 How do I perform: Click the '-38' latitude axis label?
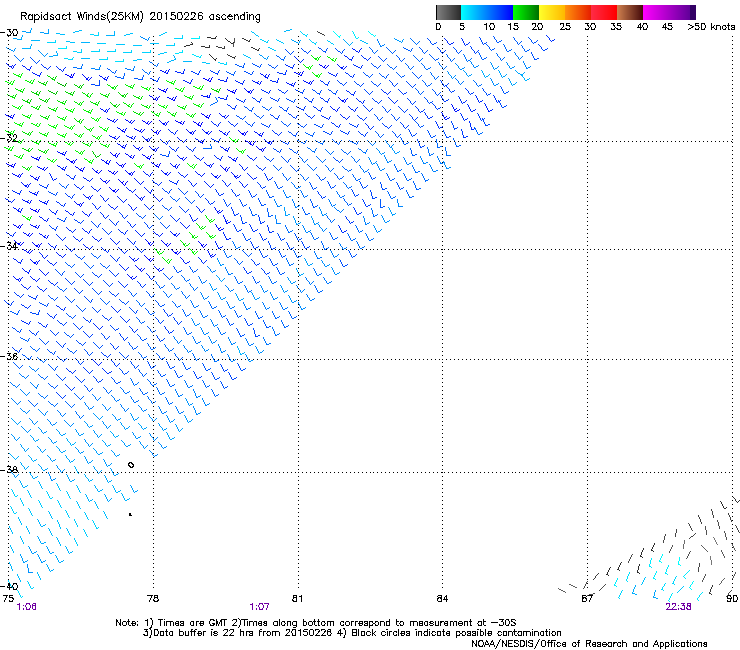point(9,469)
